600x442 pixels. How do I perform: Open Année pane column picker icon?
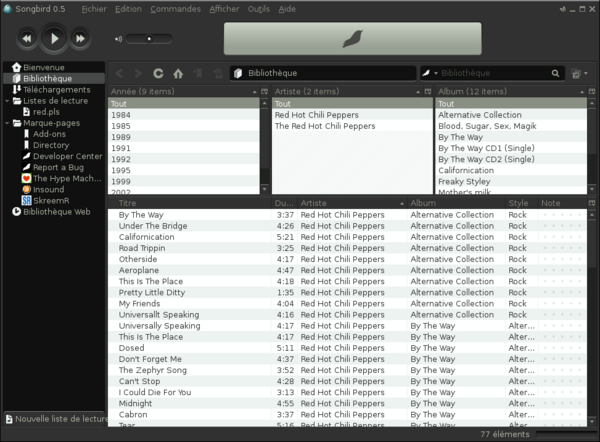click(264, 91)
